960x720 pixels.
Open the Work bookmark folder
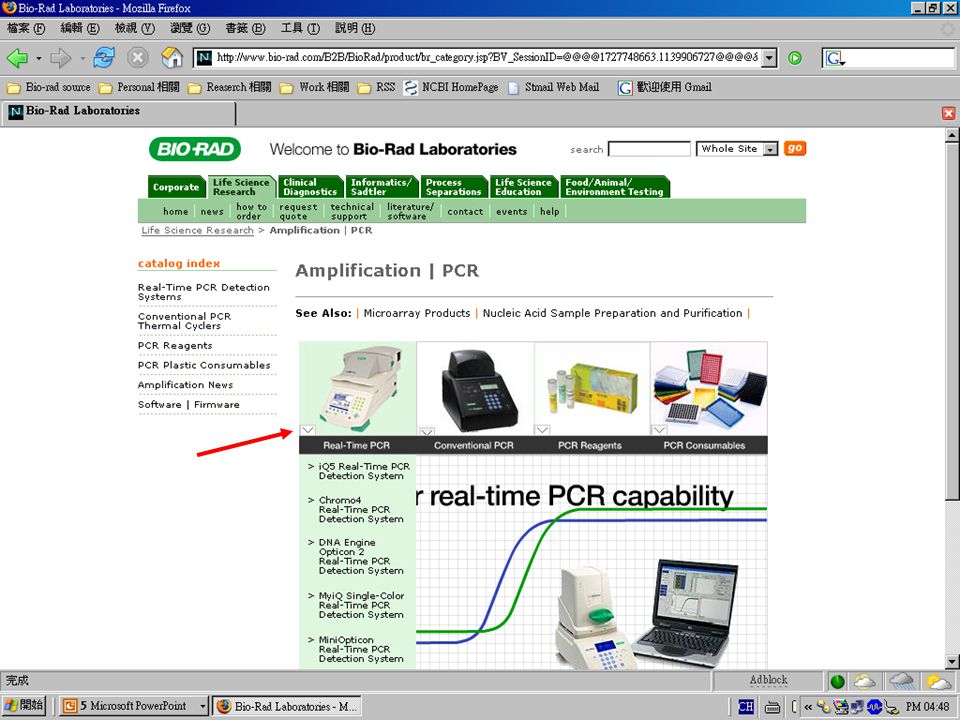[315, 88]
